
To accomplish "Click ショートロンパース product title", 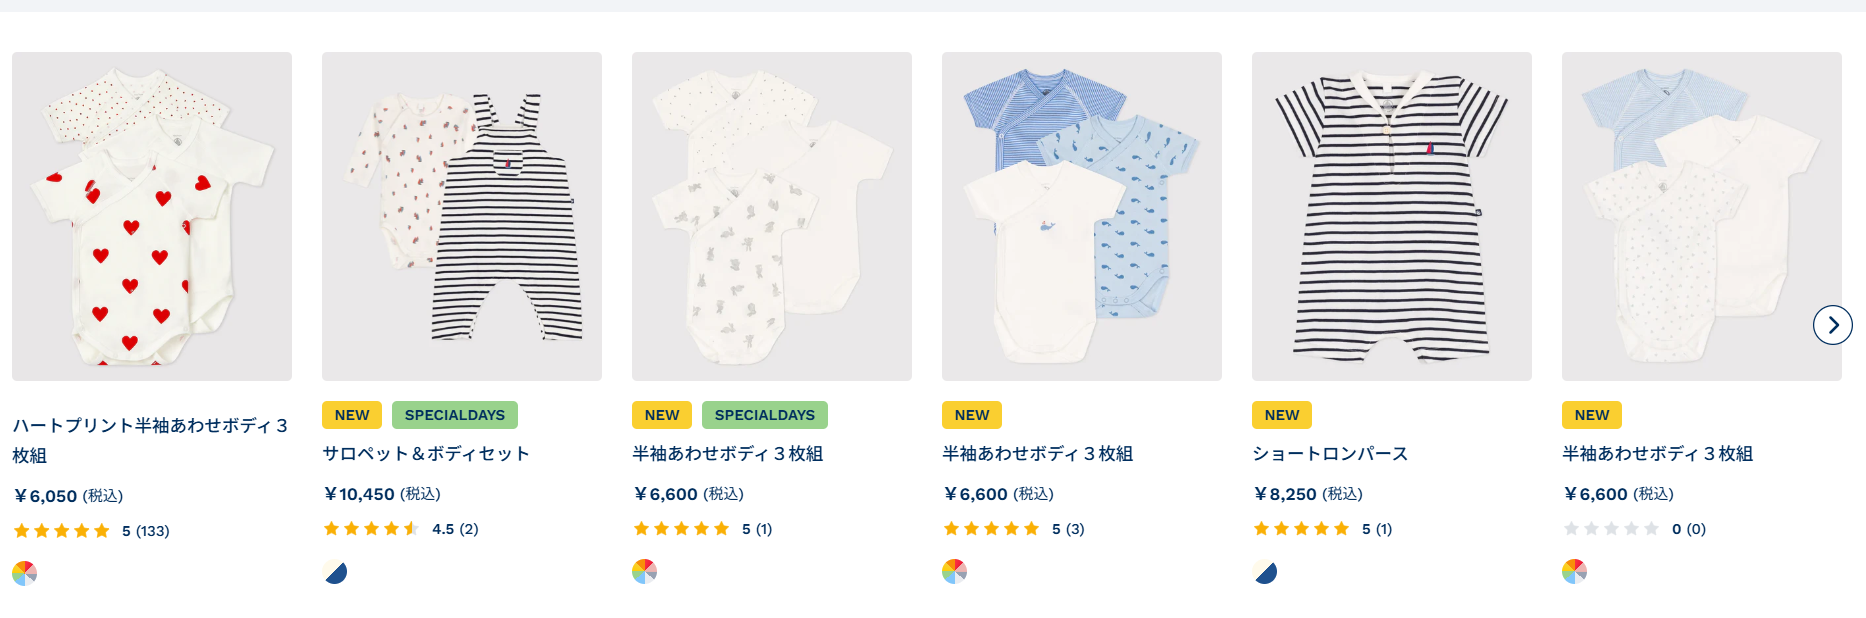I will tap(1330, 454).
